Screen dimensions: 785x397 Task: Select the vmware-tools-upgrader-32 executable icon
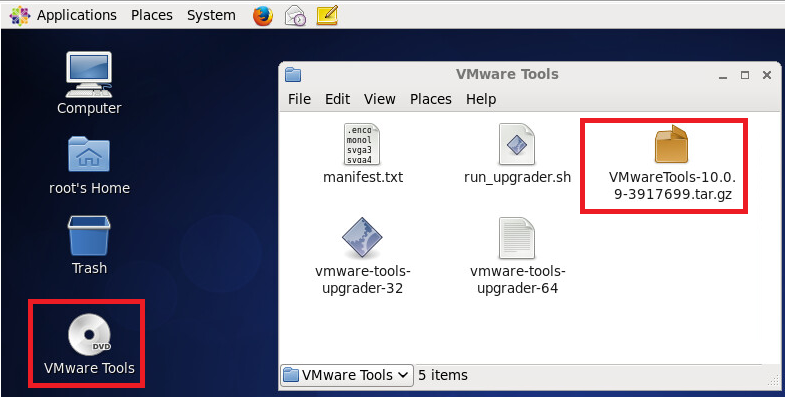(x=362, y=238)
